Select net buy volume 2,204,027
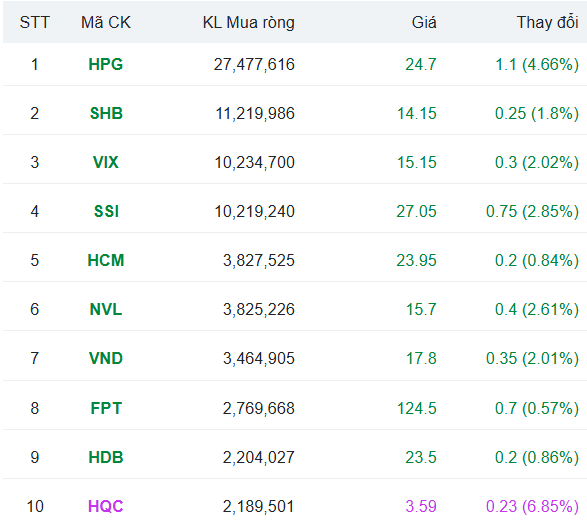 click(x=259, y=458)
